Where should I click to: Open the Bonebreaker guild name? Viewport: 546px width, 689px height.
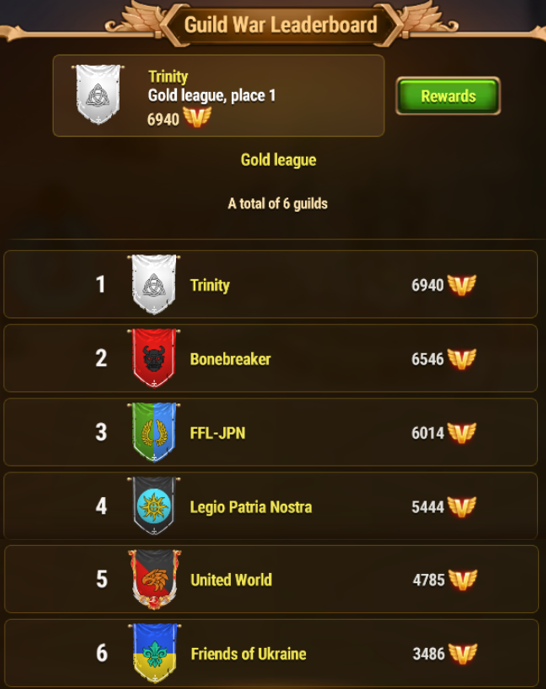[x=230, y=359]
